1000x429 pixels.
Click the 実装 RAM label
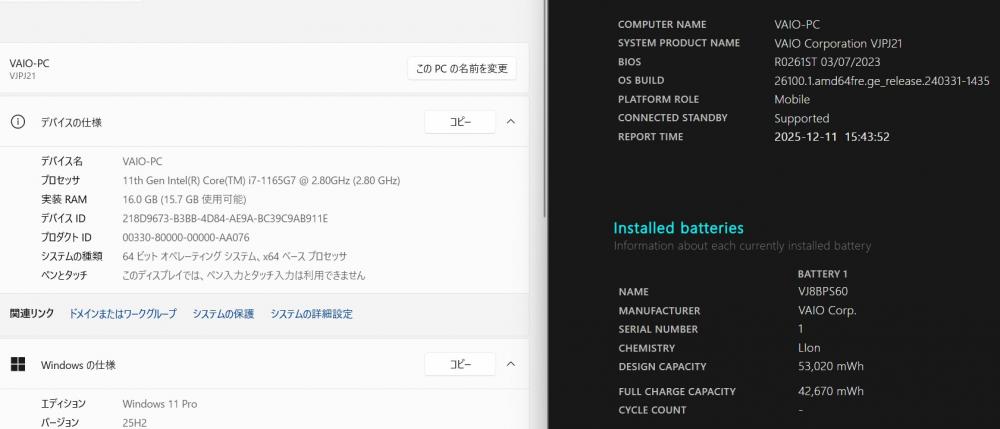coord(64,200)
